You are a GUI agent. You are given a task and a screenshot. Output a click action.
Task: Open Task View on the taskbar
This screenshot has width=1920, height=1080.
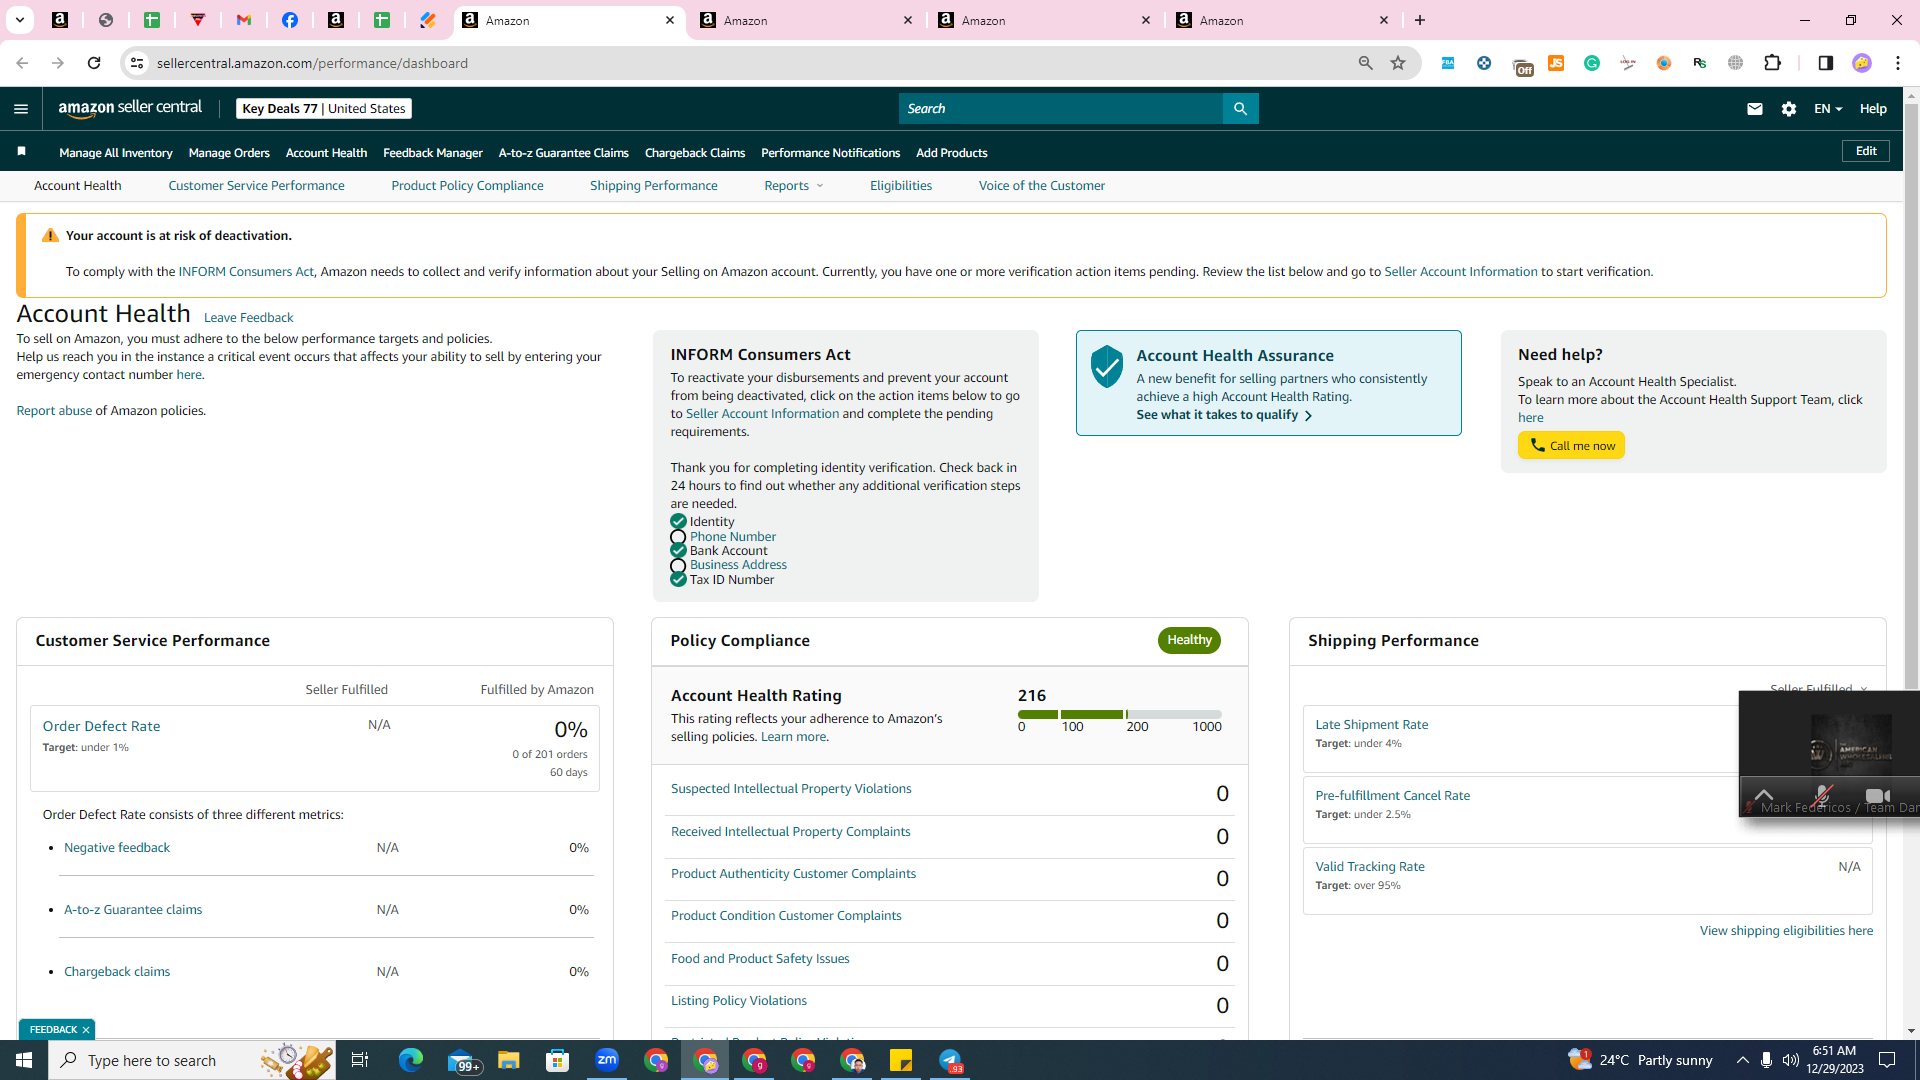pyautogui.click(x=360, y=1060)
